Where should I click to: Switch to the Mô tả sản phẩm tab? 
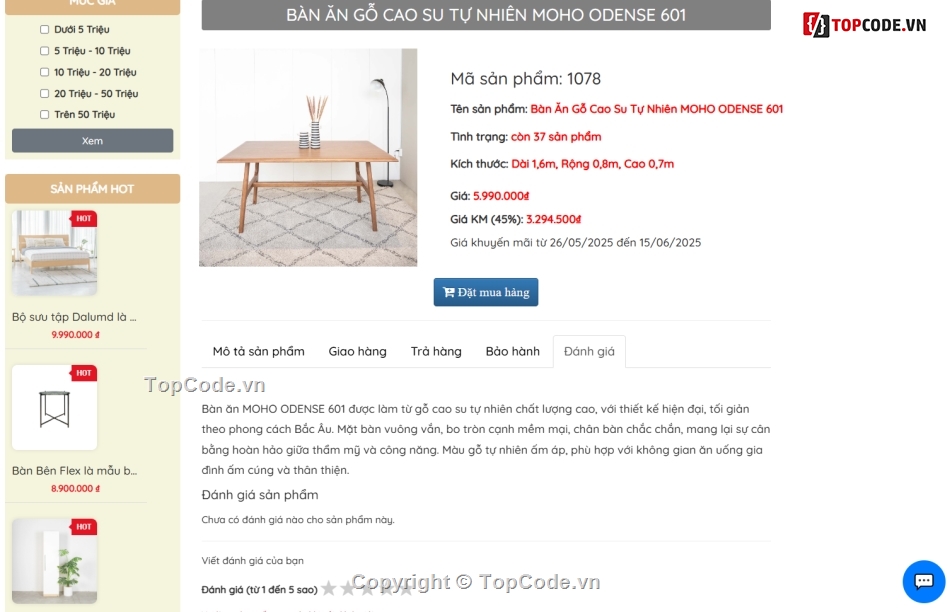coord(259,351)
